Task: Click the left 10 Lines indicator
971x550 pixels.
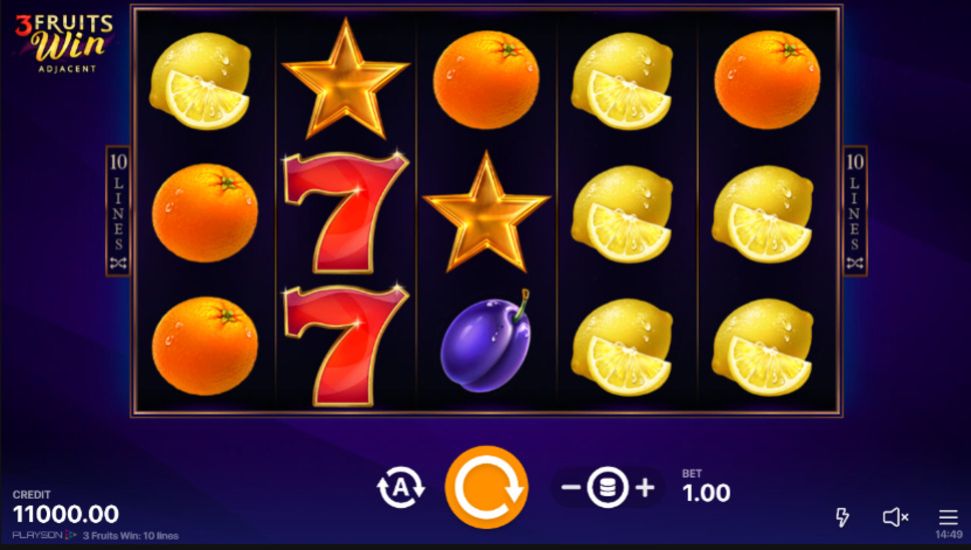Action: pos(118,211)
